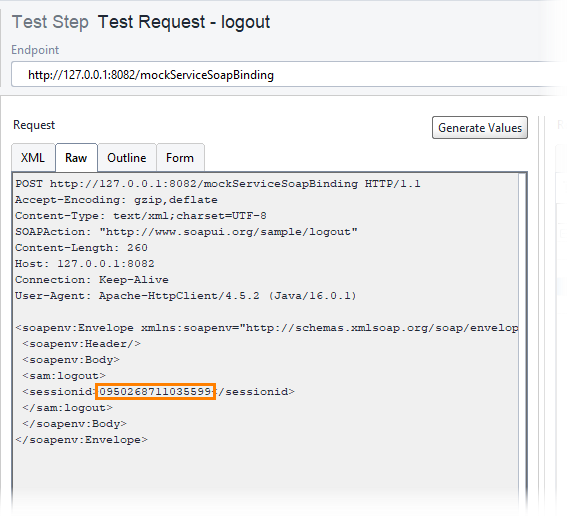Click the closing soapenv:Envelope tag

click(x=82, y=440)
